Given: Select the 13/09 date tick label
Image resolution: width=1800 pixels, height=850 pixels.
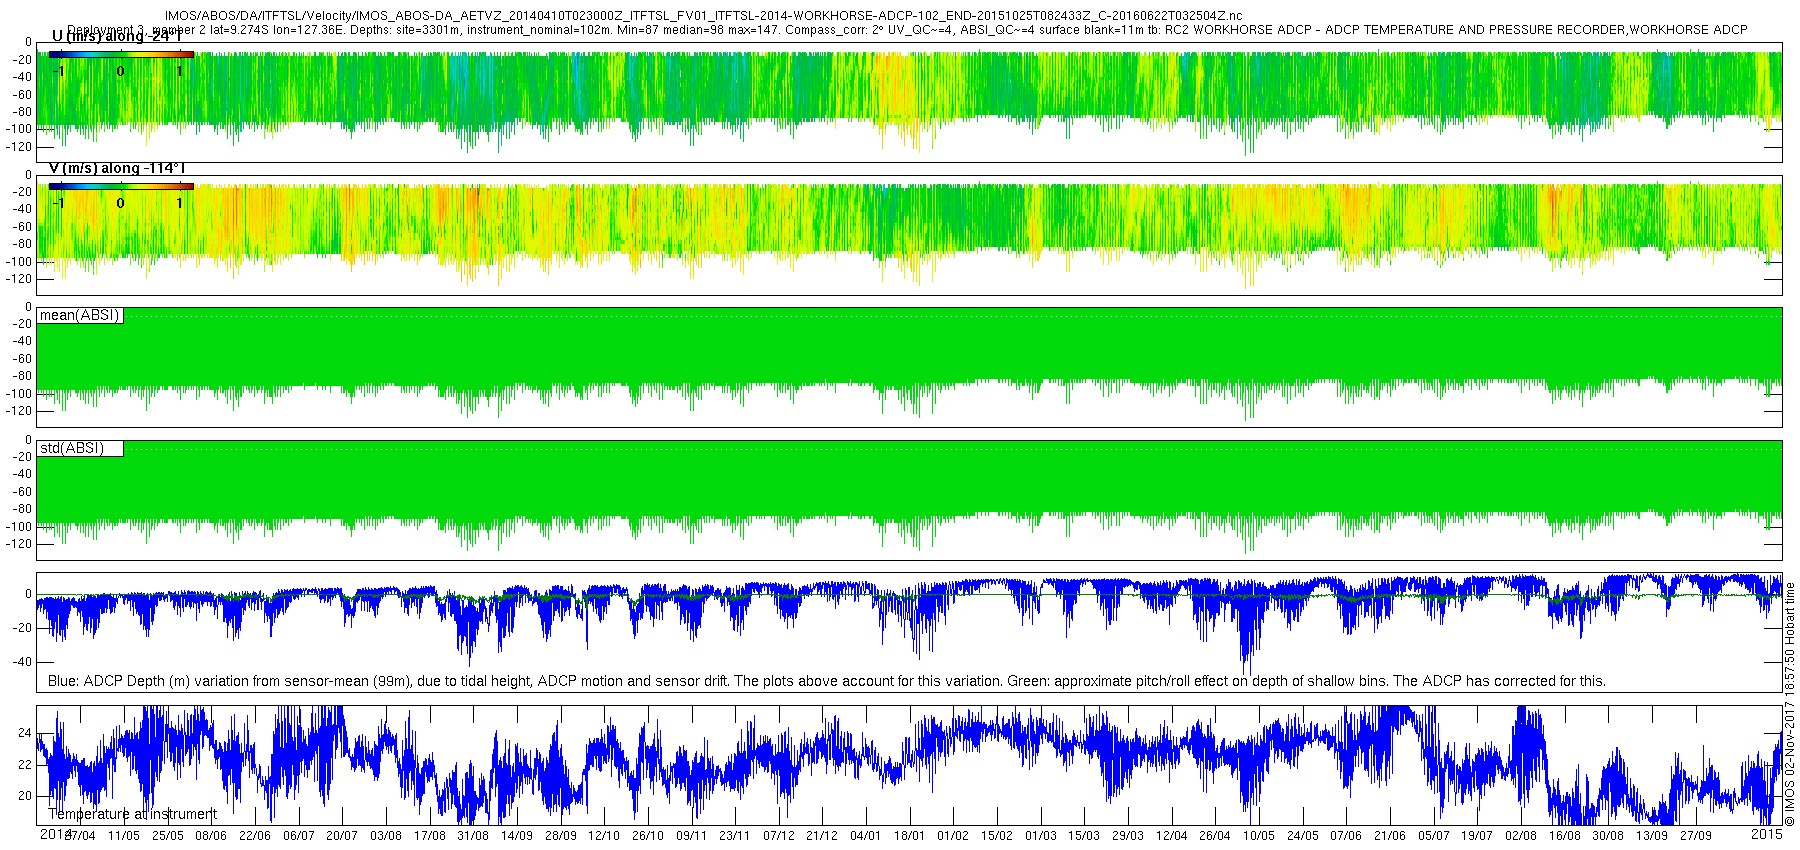Looking at the screenshot, I should 1652,836.
